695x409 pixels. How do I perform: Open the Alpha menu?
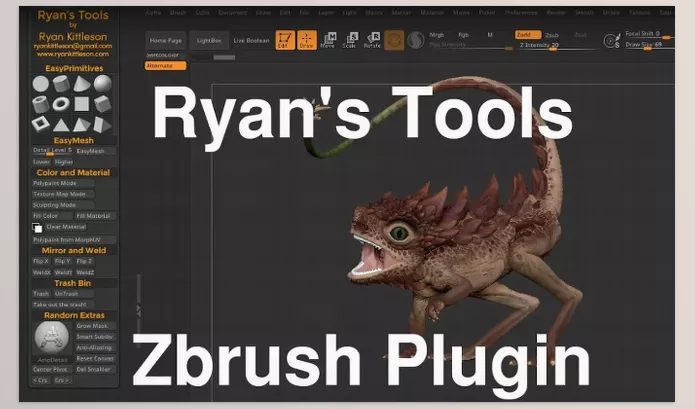(x=153, y=13)
